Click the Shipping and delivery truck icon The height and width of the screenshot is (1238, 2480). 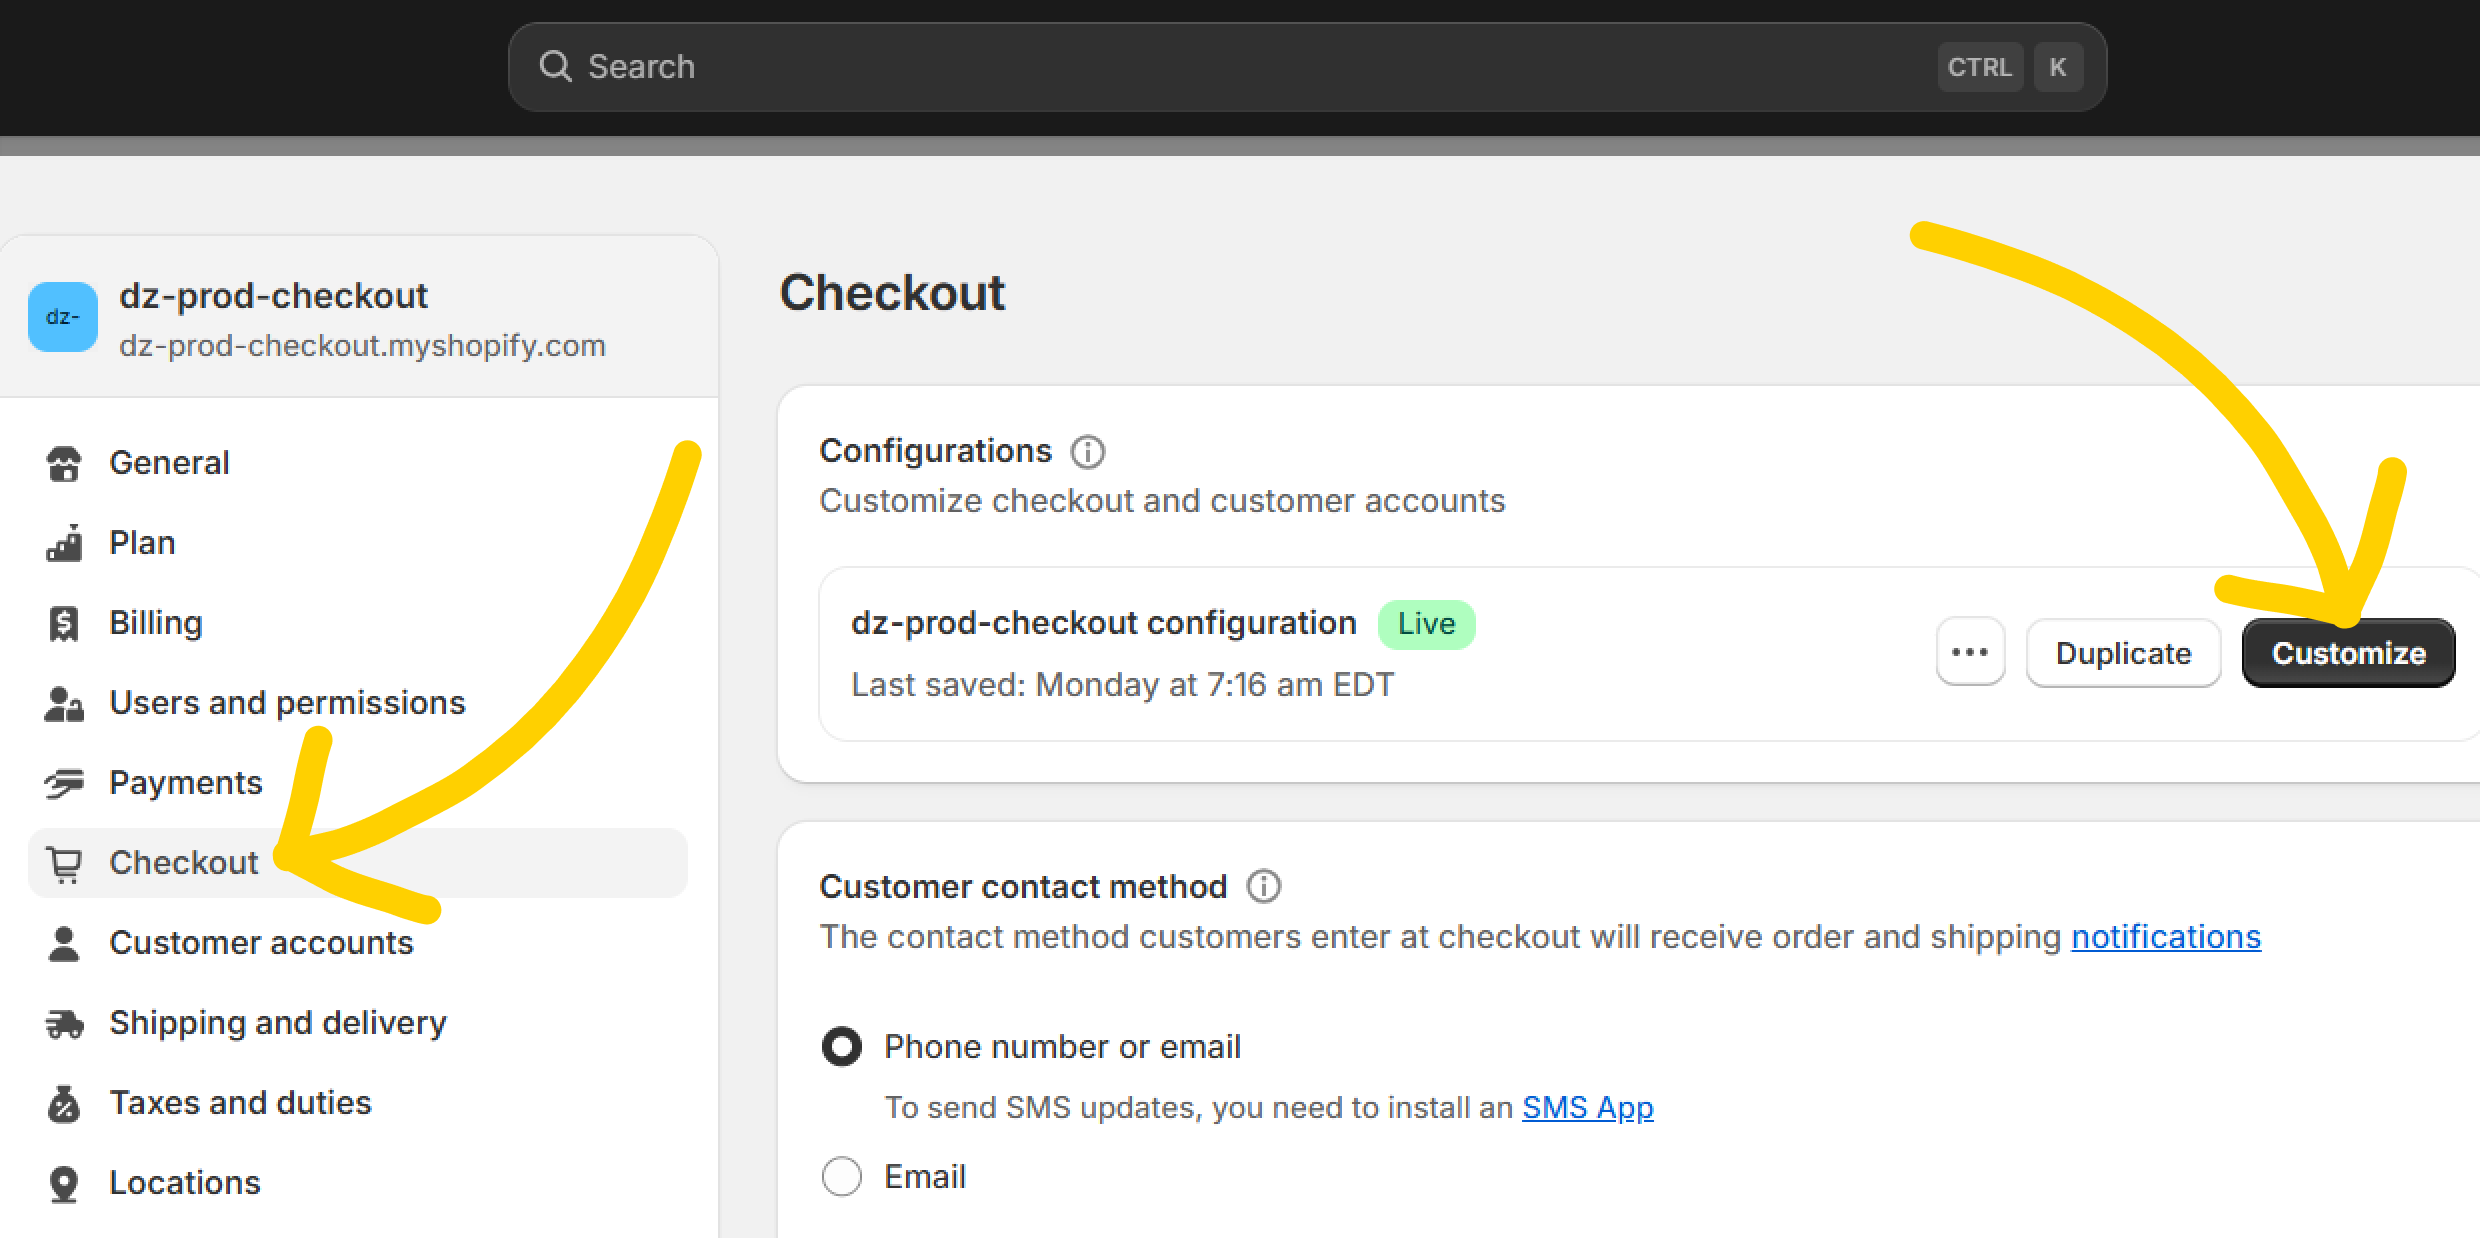coord(64,1023)
